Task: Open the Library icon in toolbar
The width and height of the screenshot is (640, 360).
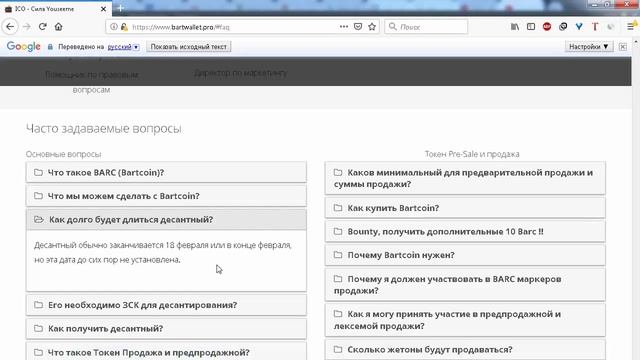Action: pyautogui.click(x=515, y=27)
